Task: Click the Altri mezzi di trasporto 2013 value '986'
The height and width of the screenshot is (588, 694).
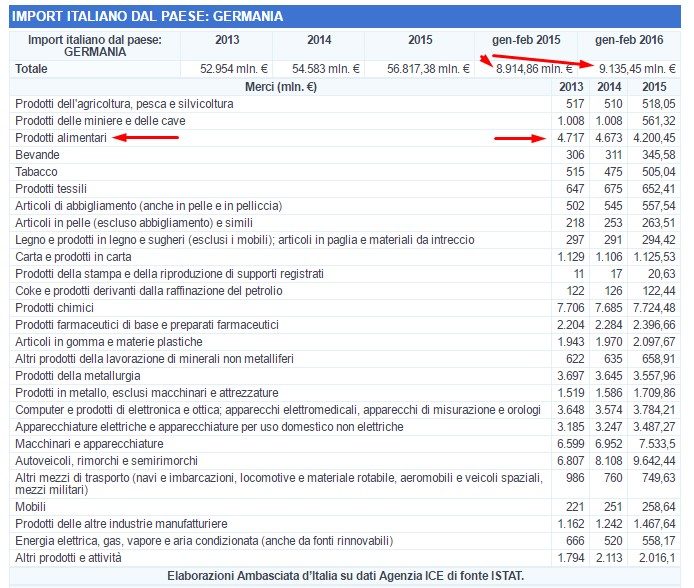Action: click(x=575, y=478)
